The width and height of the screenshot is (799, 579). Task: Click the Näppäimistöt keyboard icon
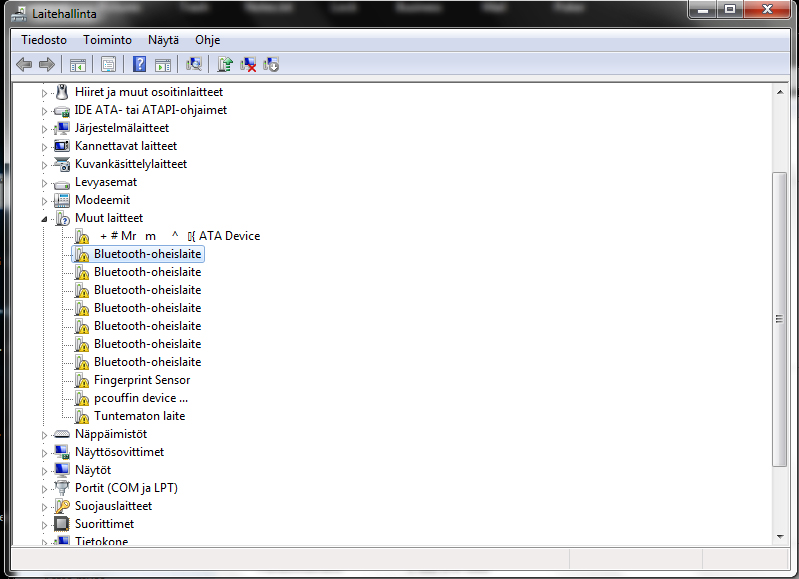tap(62, 434)
